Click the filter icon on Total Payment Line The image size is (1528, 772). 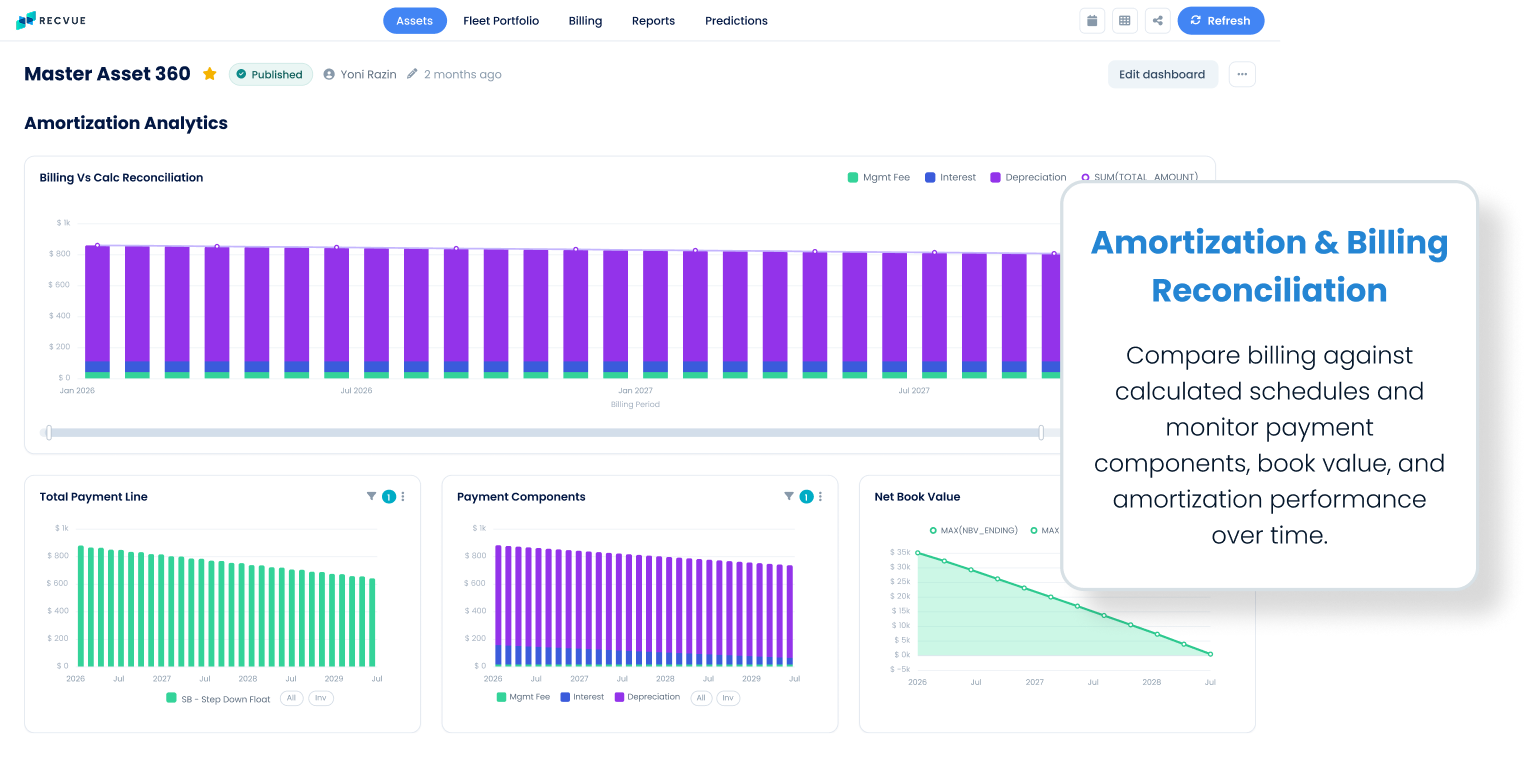tap(372, 496)
